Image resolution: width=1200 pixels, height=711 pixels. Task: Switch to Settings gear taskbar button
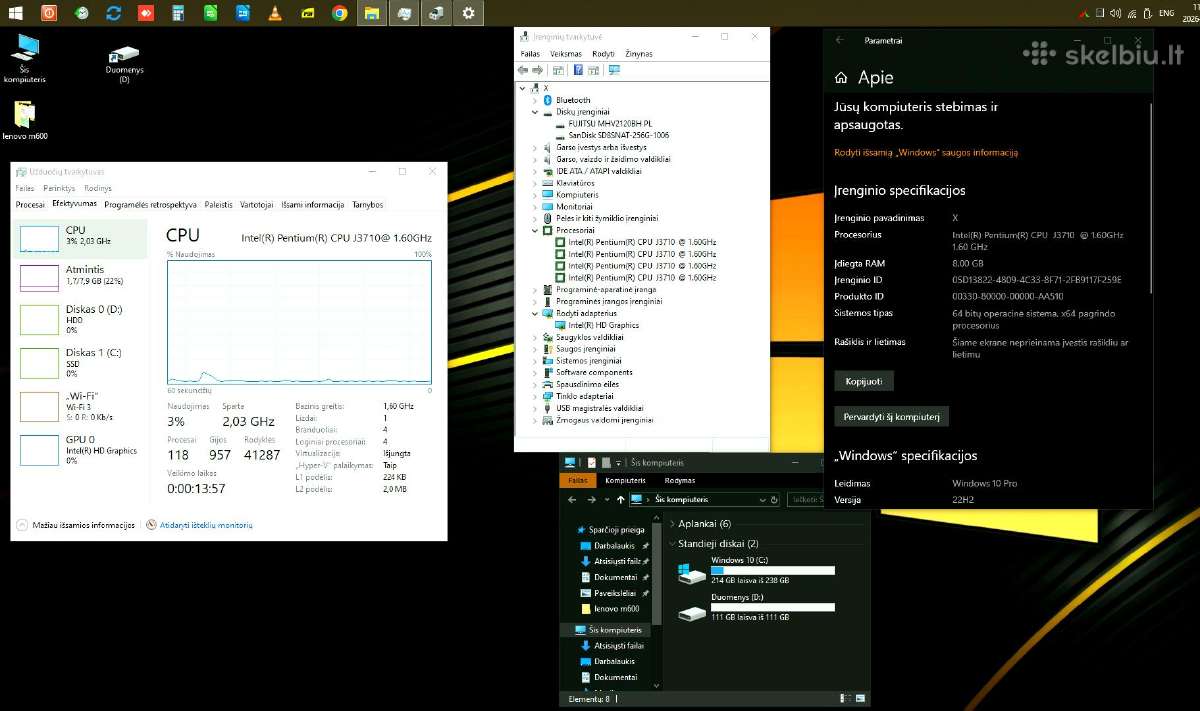(469, 13)
